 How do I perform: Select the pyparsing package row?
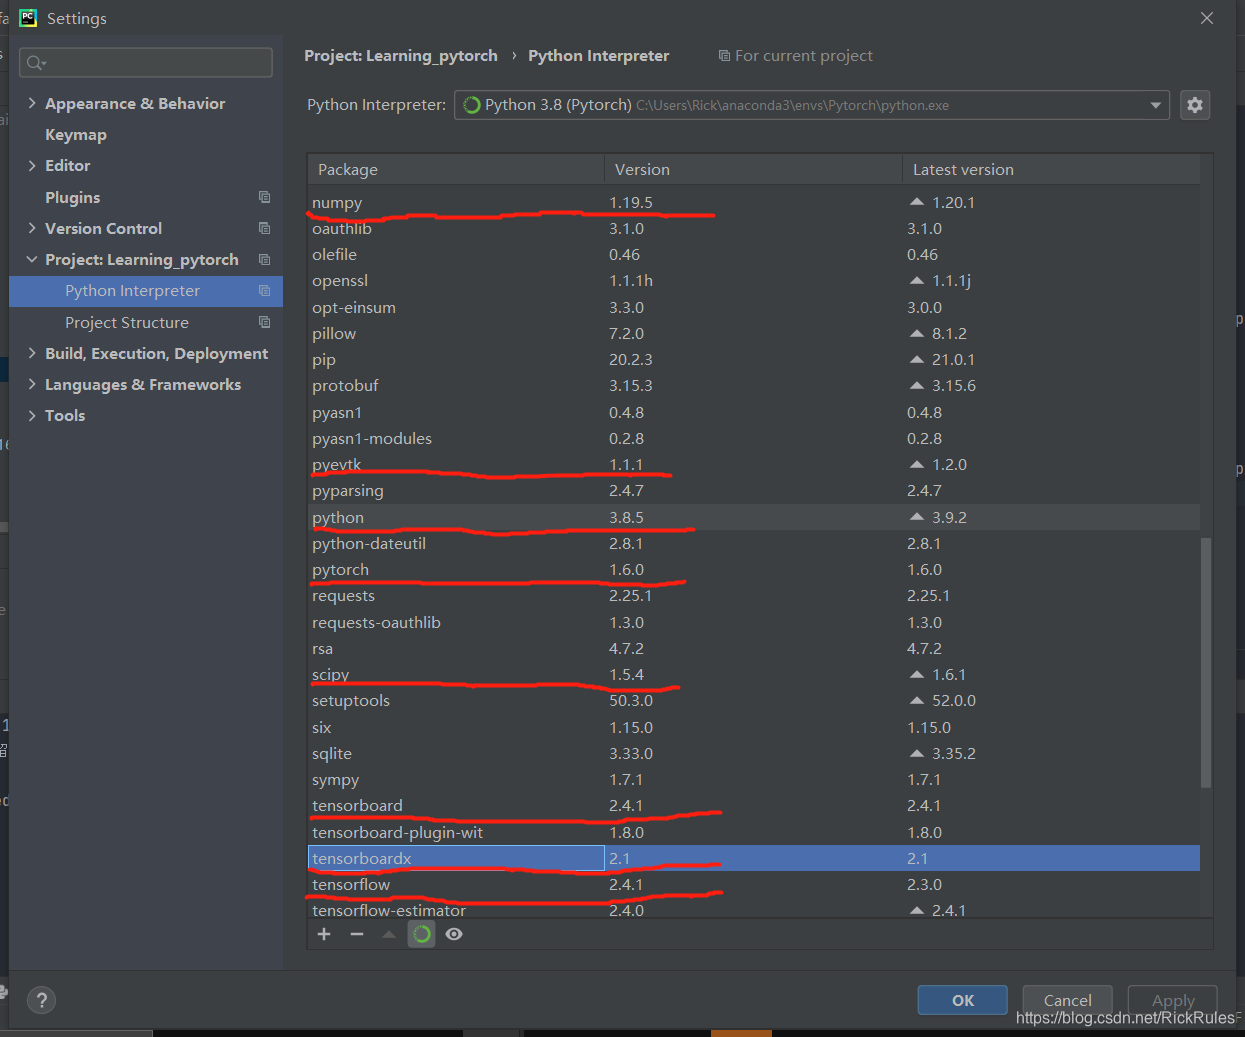pos(754,490)
